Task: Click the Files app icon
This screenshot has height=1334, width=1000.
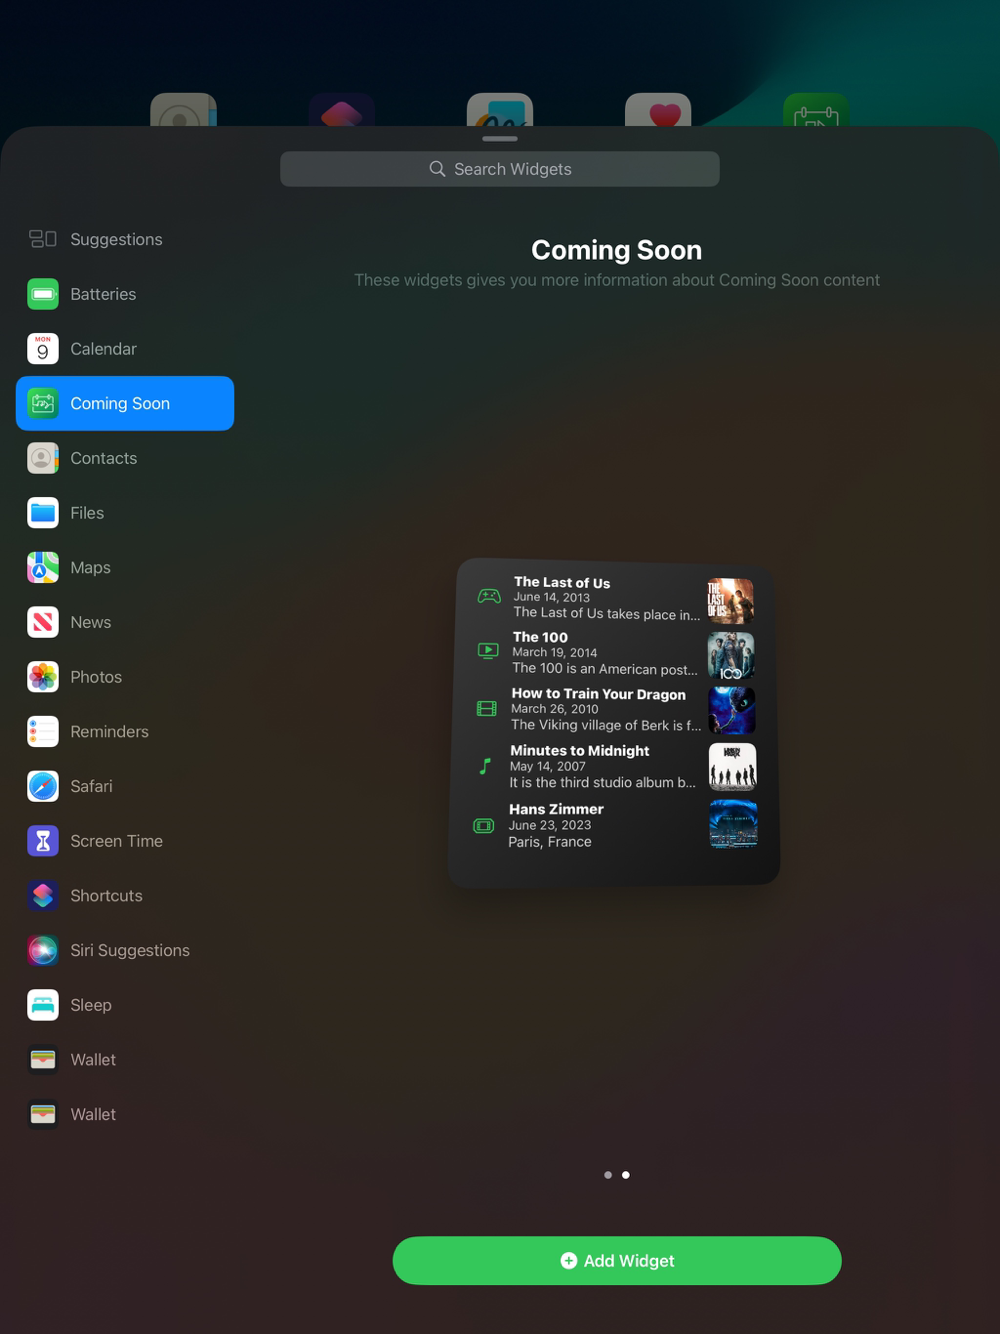Action: click(43, 513)
